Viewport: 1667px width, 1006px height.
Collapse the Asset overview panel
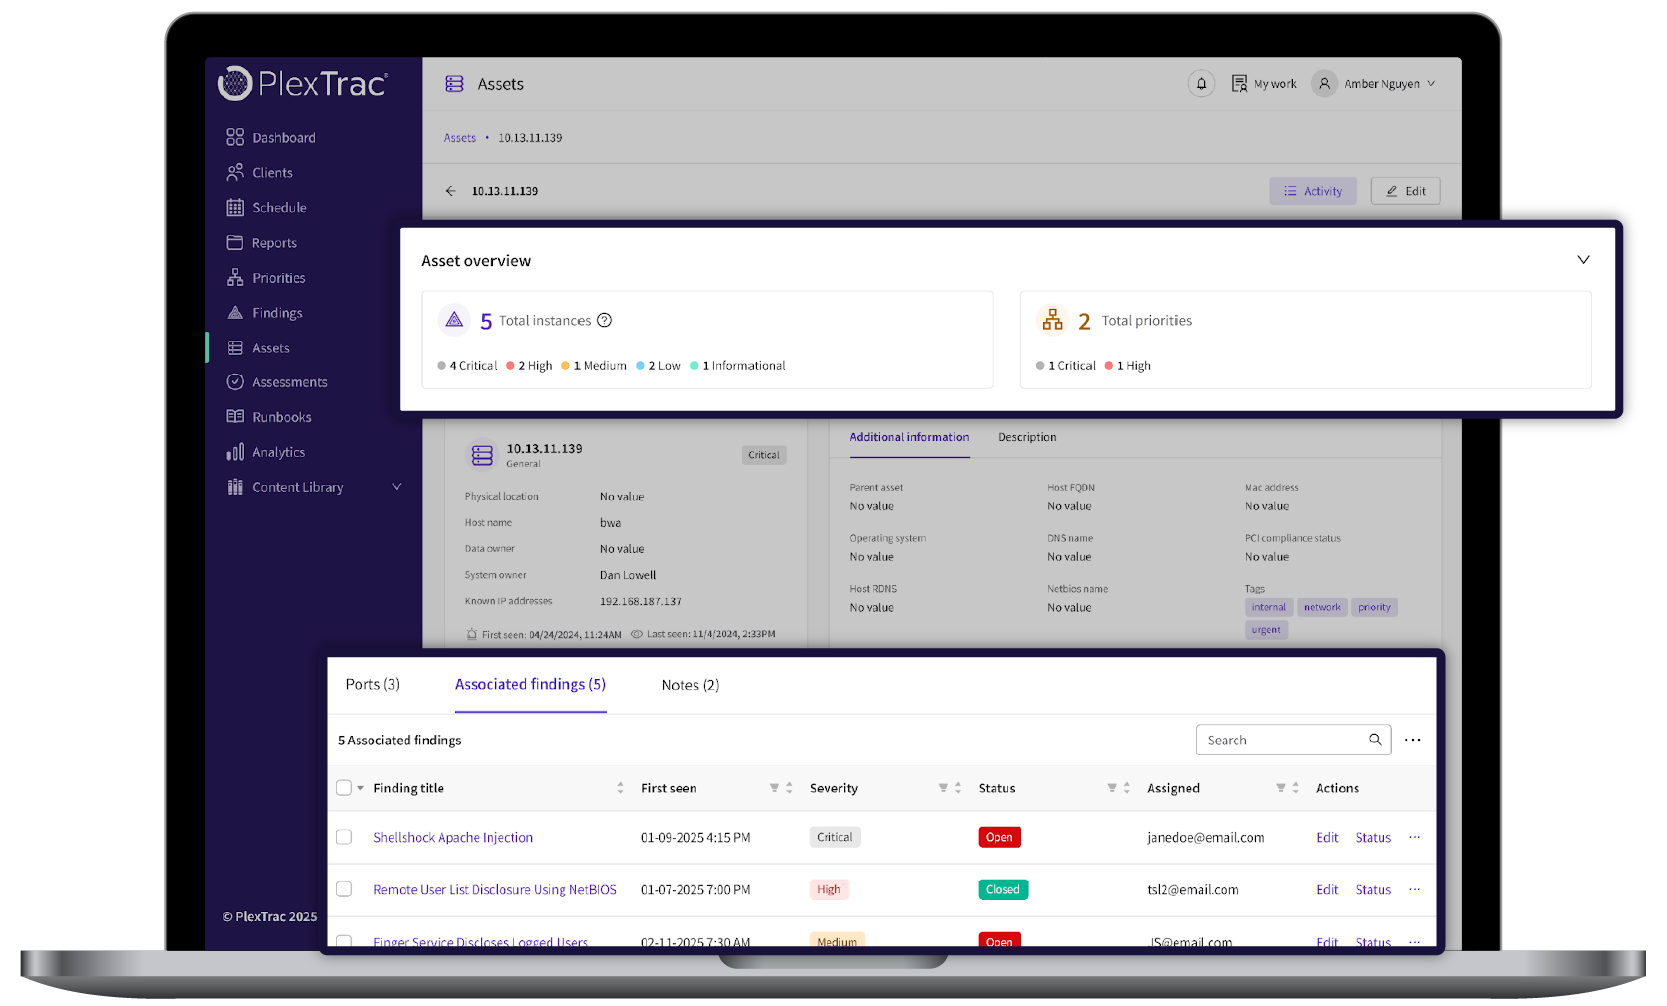(x=1583, y=260)
